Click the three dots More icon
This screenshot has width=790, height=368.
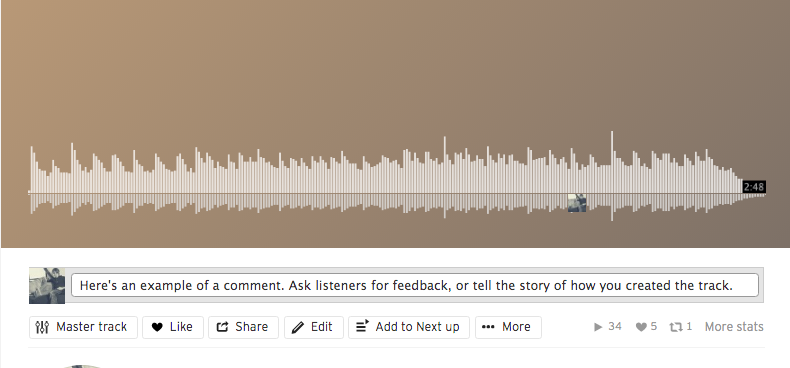click(488, 327)
